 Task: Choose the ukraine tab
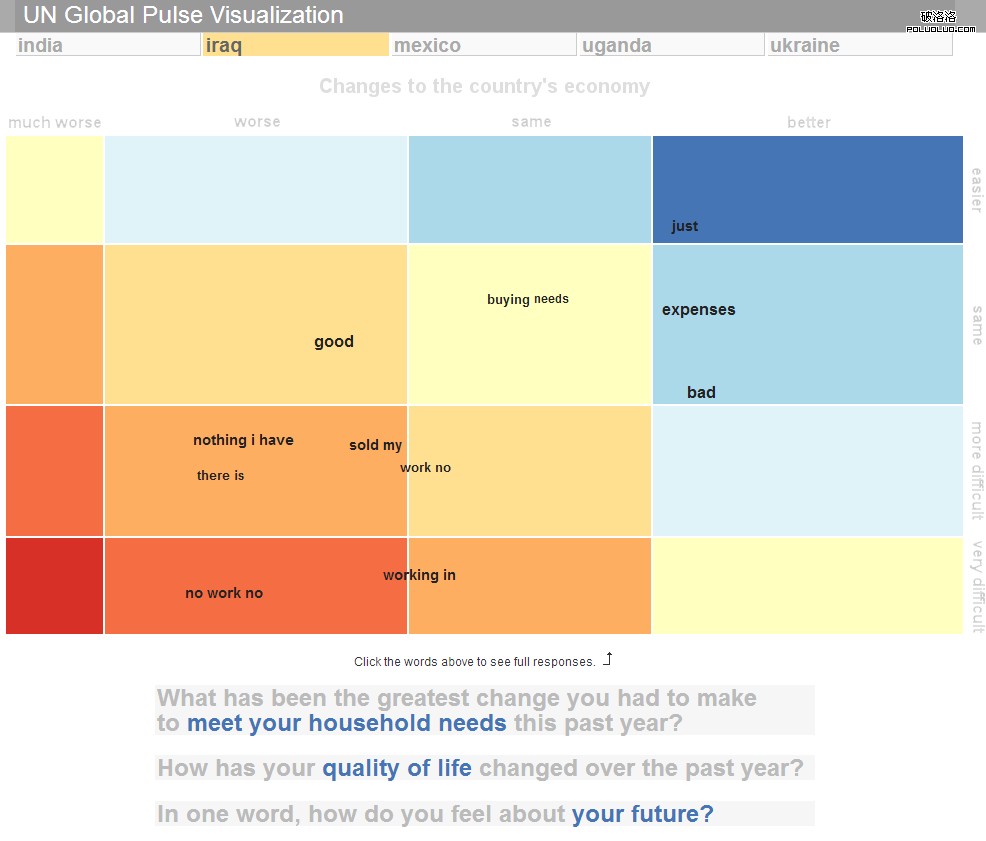(860, 45)
